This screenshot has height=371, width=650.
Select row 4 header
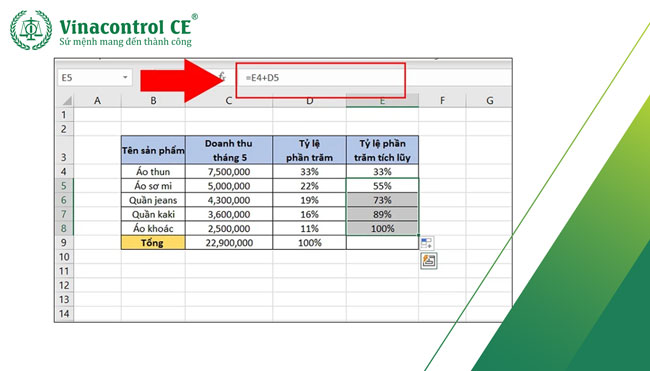click(x=64, y=172)
